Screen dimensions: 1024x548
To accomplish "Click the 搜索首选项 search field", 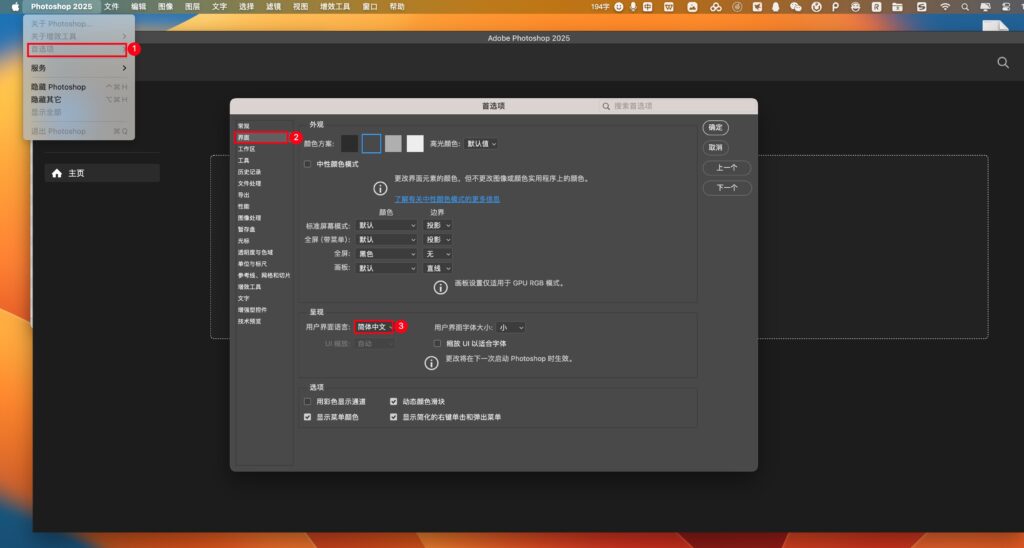I will [676, 106].
